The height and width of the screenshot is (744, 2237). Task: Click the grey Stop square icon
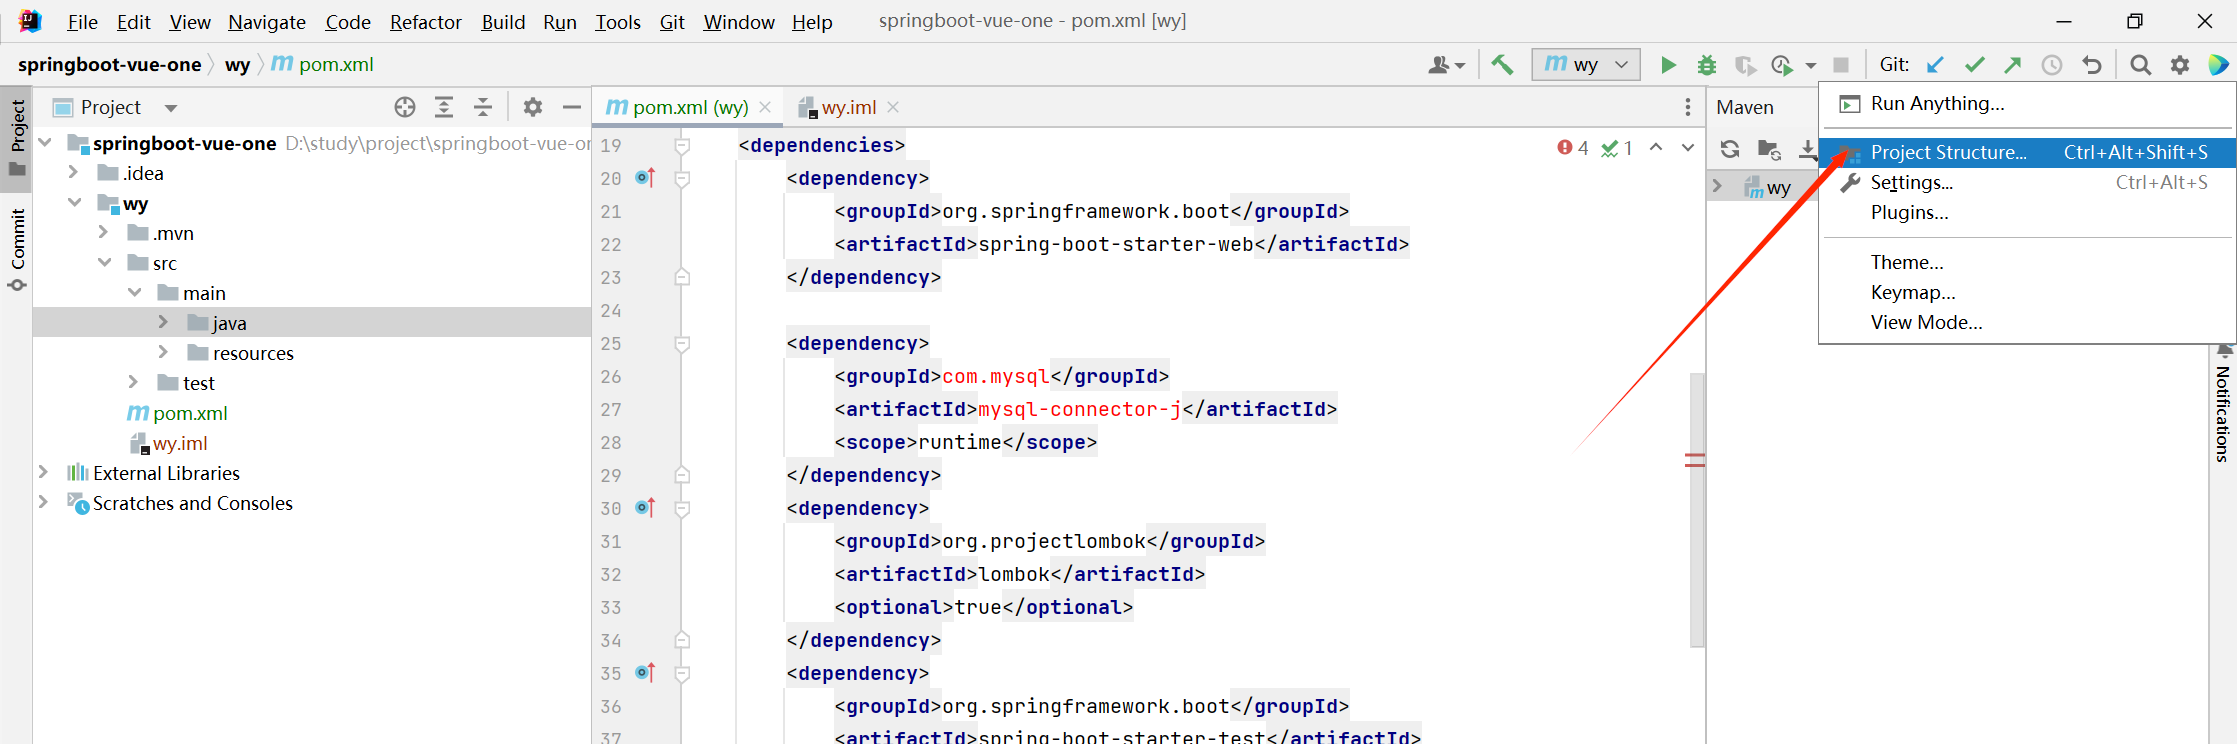(1841, 65)
